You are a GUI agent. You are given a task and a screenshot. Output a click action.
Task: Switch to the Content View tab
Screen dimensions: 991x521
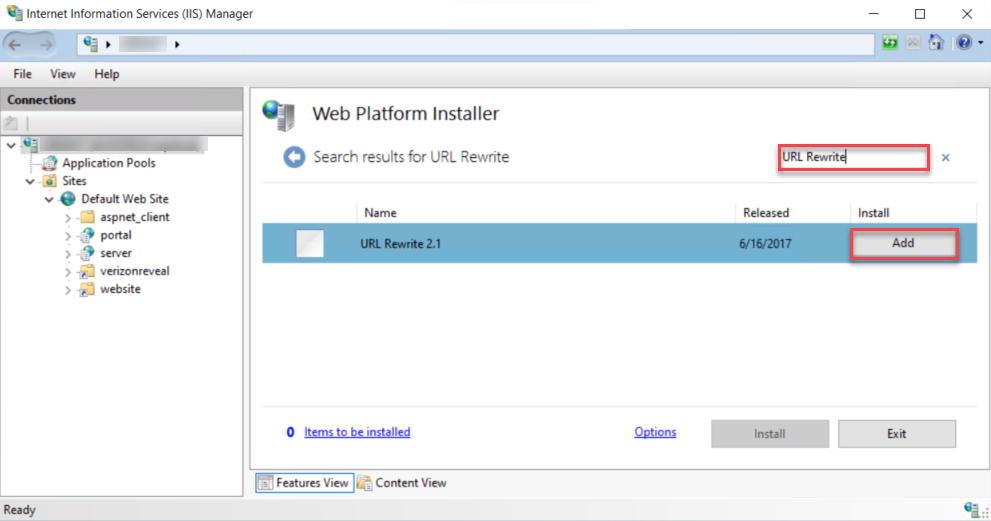[402, 483]
